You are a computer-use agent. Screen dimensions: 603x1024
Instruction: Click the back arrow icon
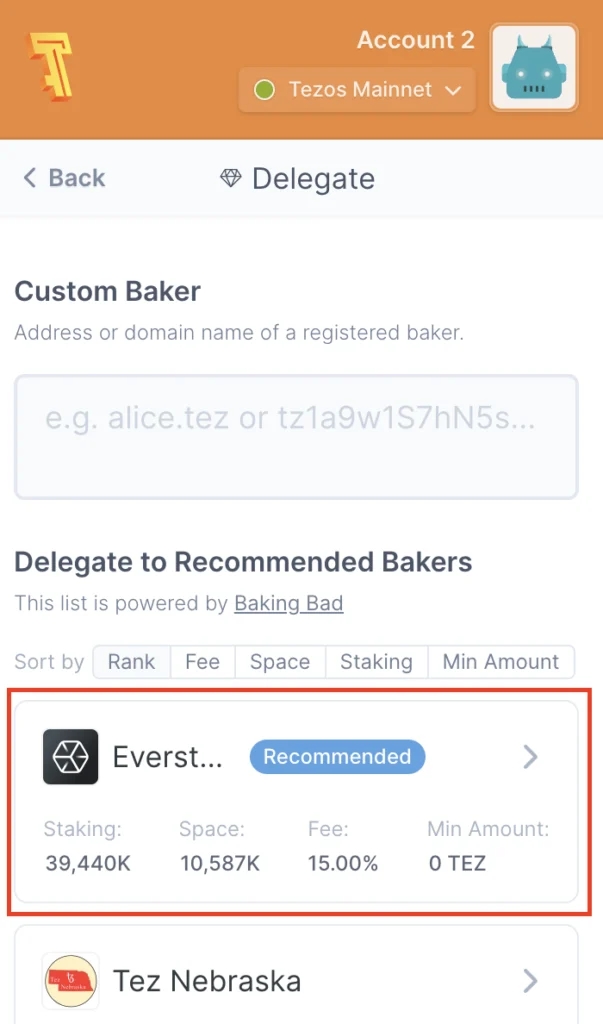click(30, 178)
